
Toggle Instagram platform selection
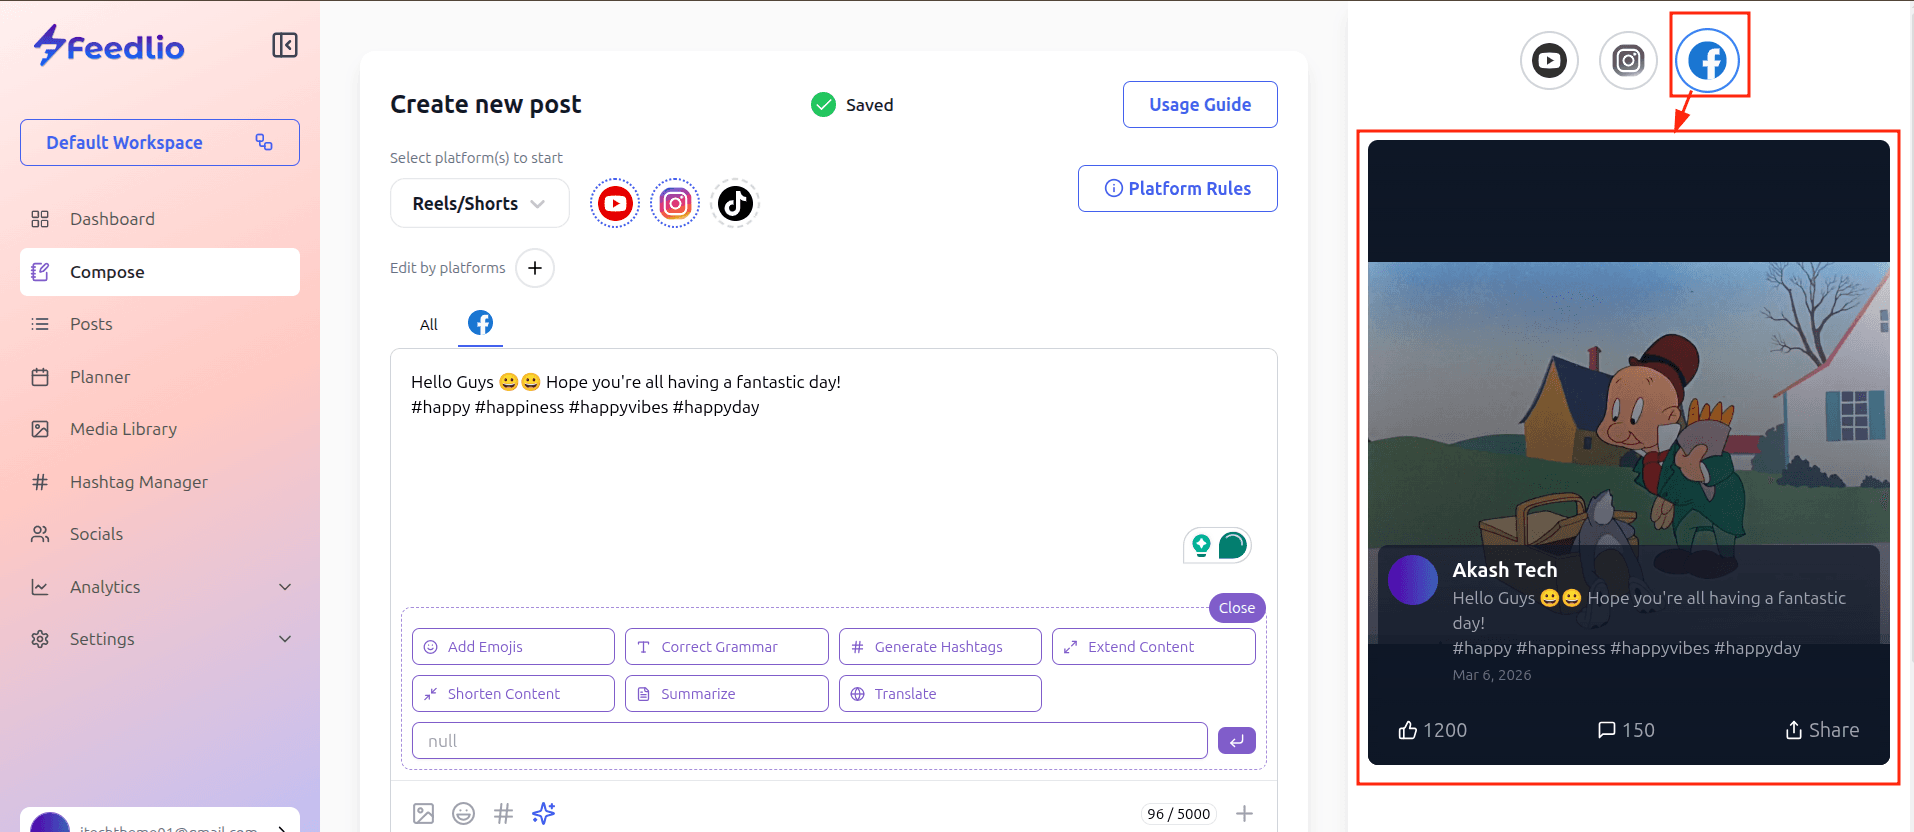click(675, 204)
